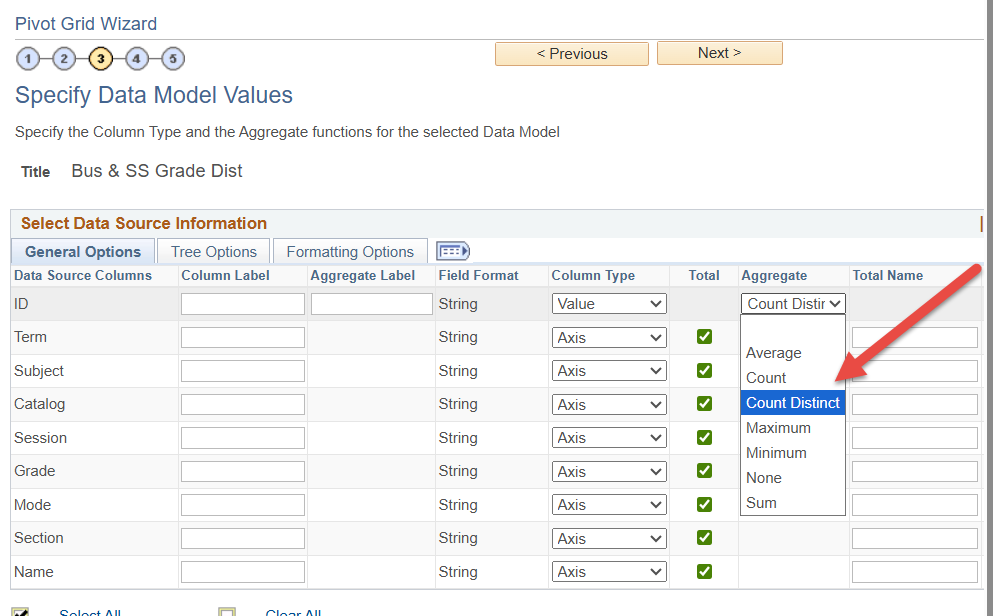This screenshot has height=616, width=993.
Task: Click the current step 3 circle
Action: (100, 58)
